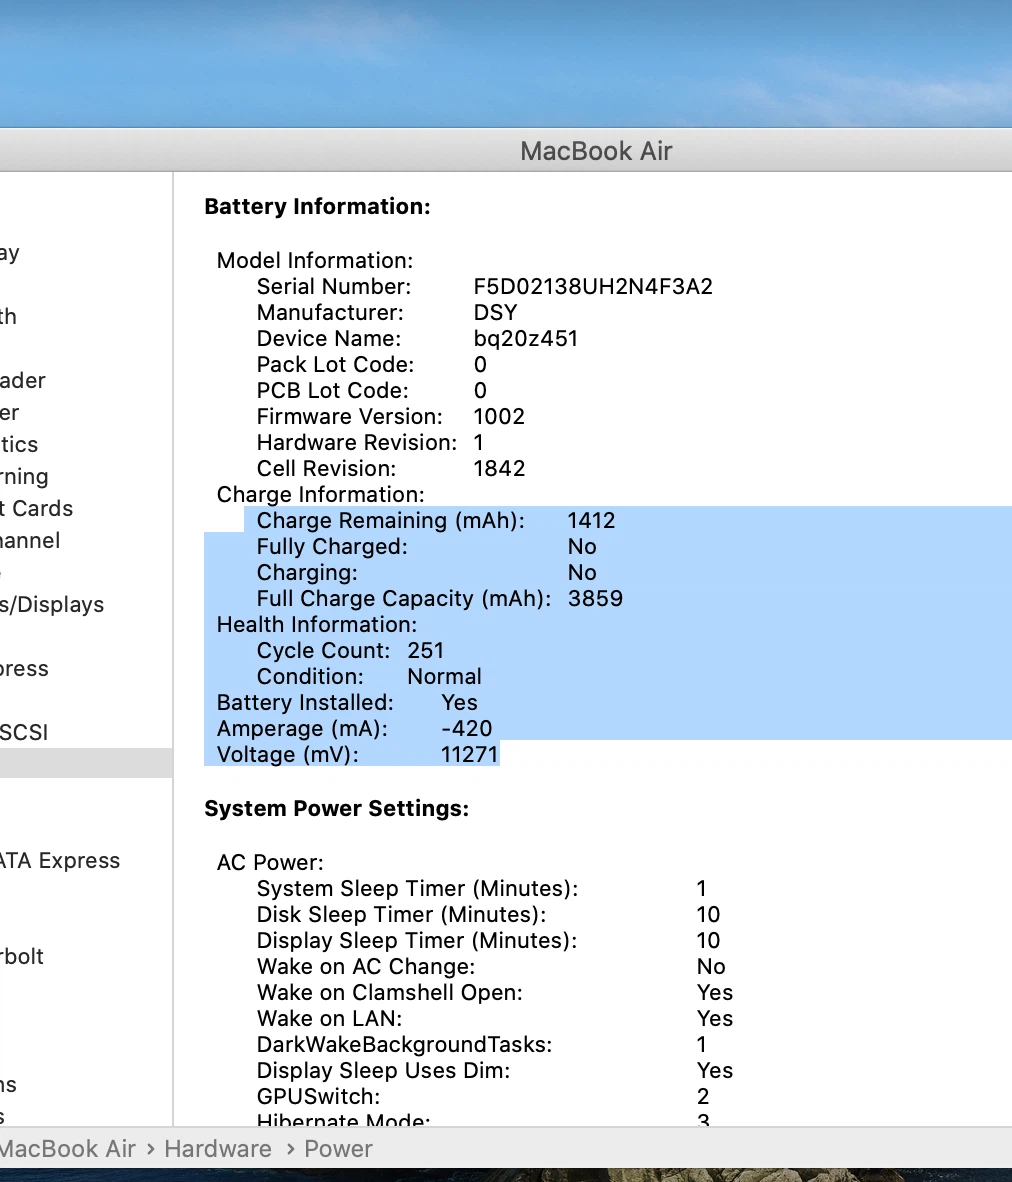Select Amperage value -420
Screen dimensions: 1012x1182
click(x=467, y=728)
